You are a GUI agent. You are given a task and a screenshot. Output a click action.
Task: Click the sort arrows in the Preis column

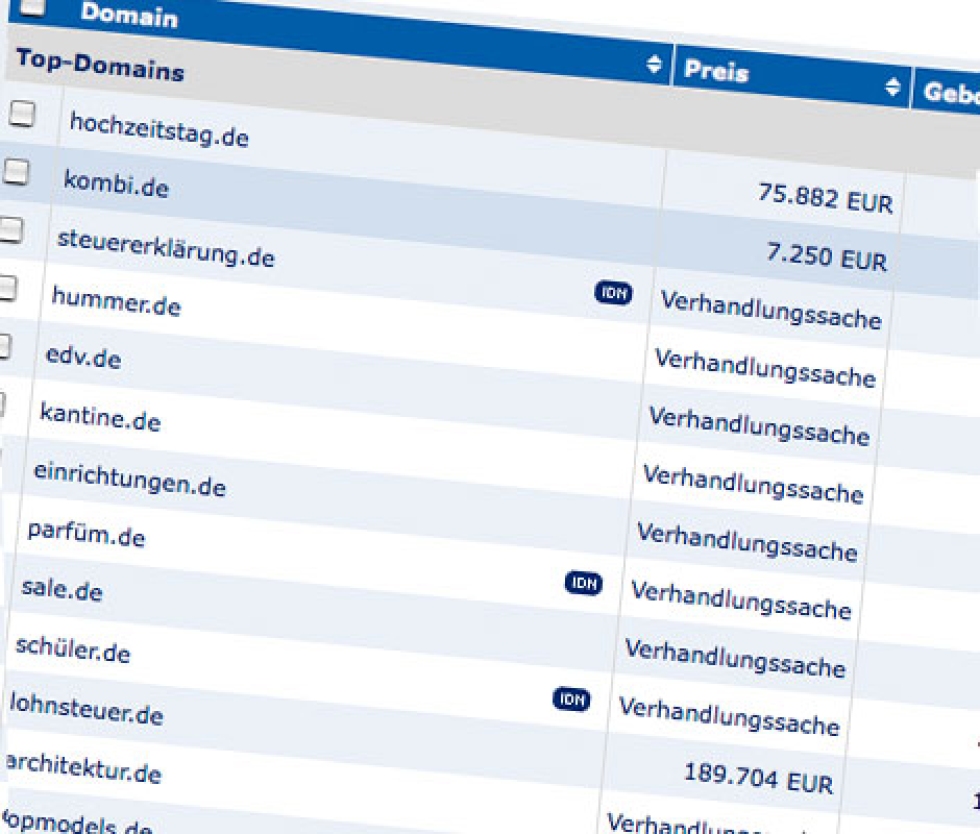(x=892, y=87)
